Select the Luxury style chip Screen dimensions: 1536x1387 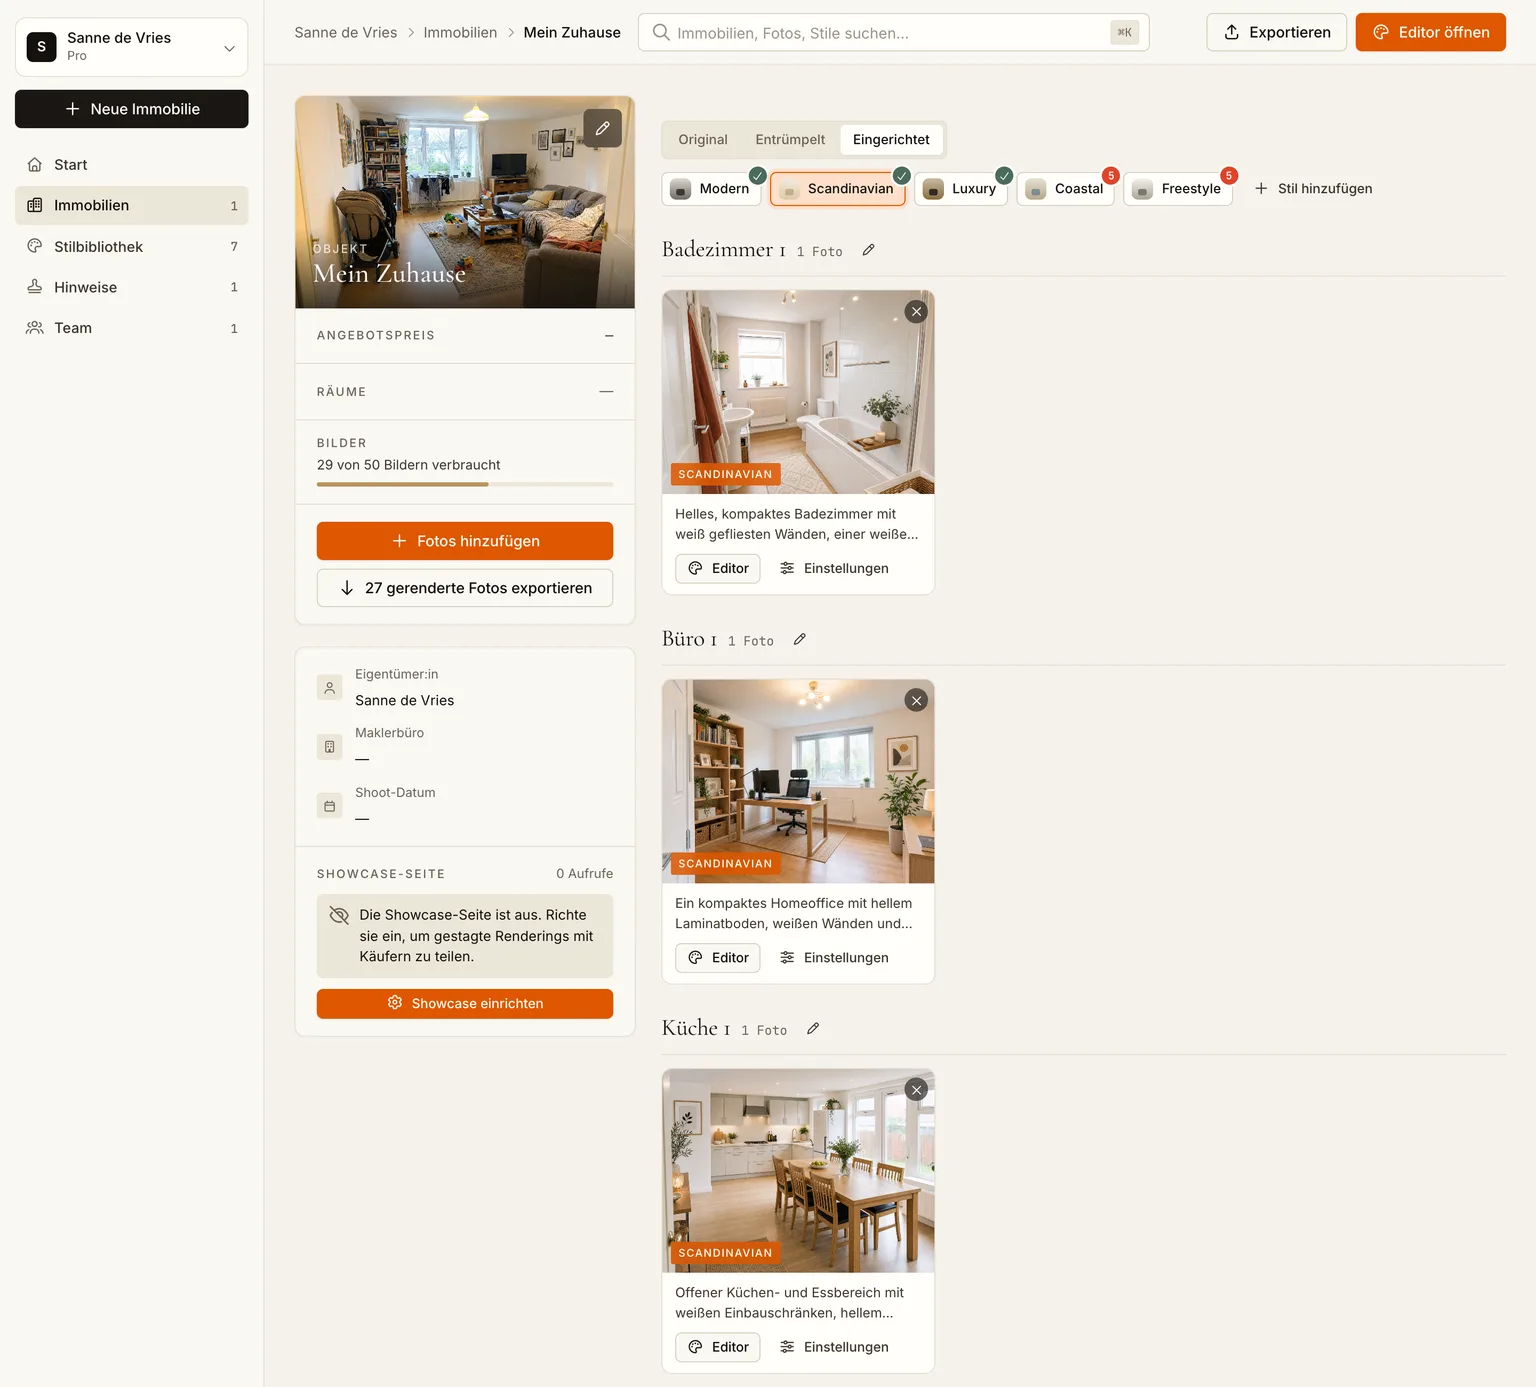[x=961, y=189]
